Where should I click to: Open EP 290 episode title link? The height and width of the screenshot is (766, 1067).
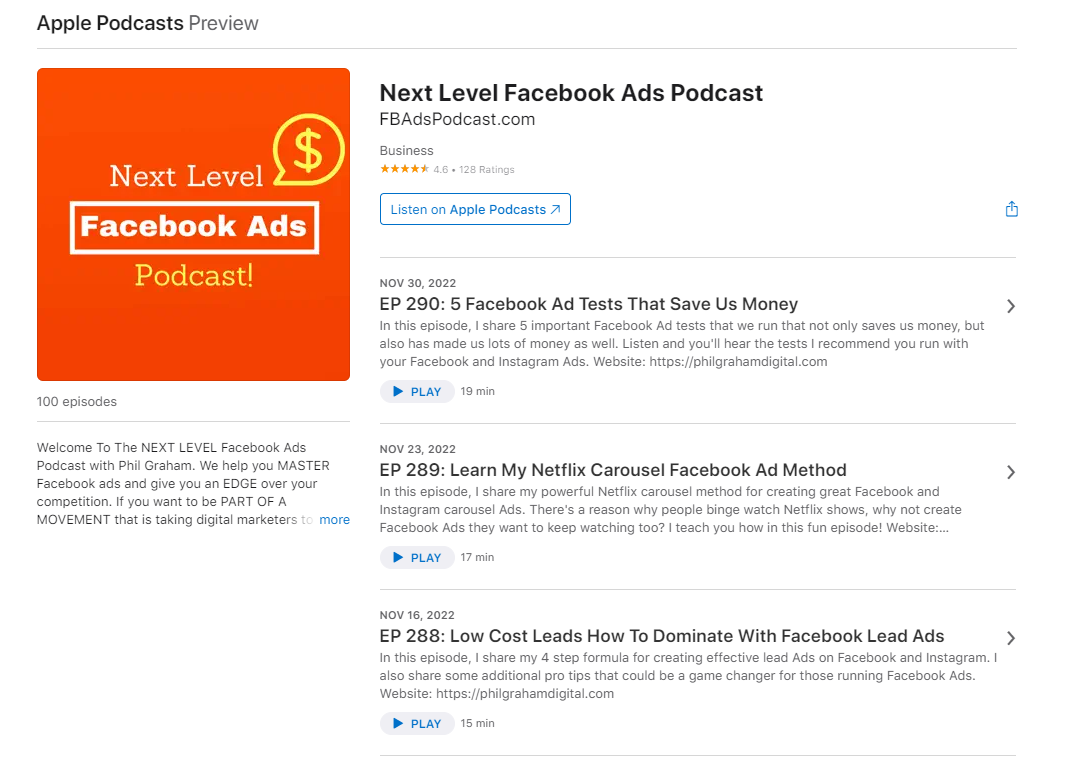coord(589,304)
